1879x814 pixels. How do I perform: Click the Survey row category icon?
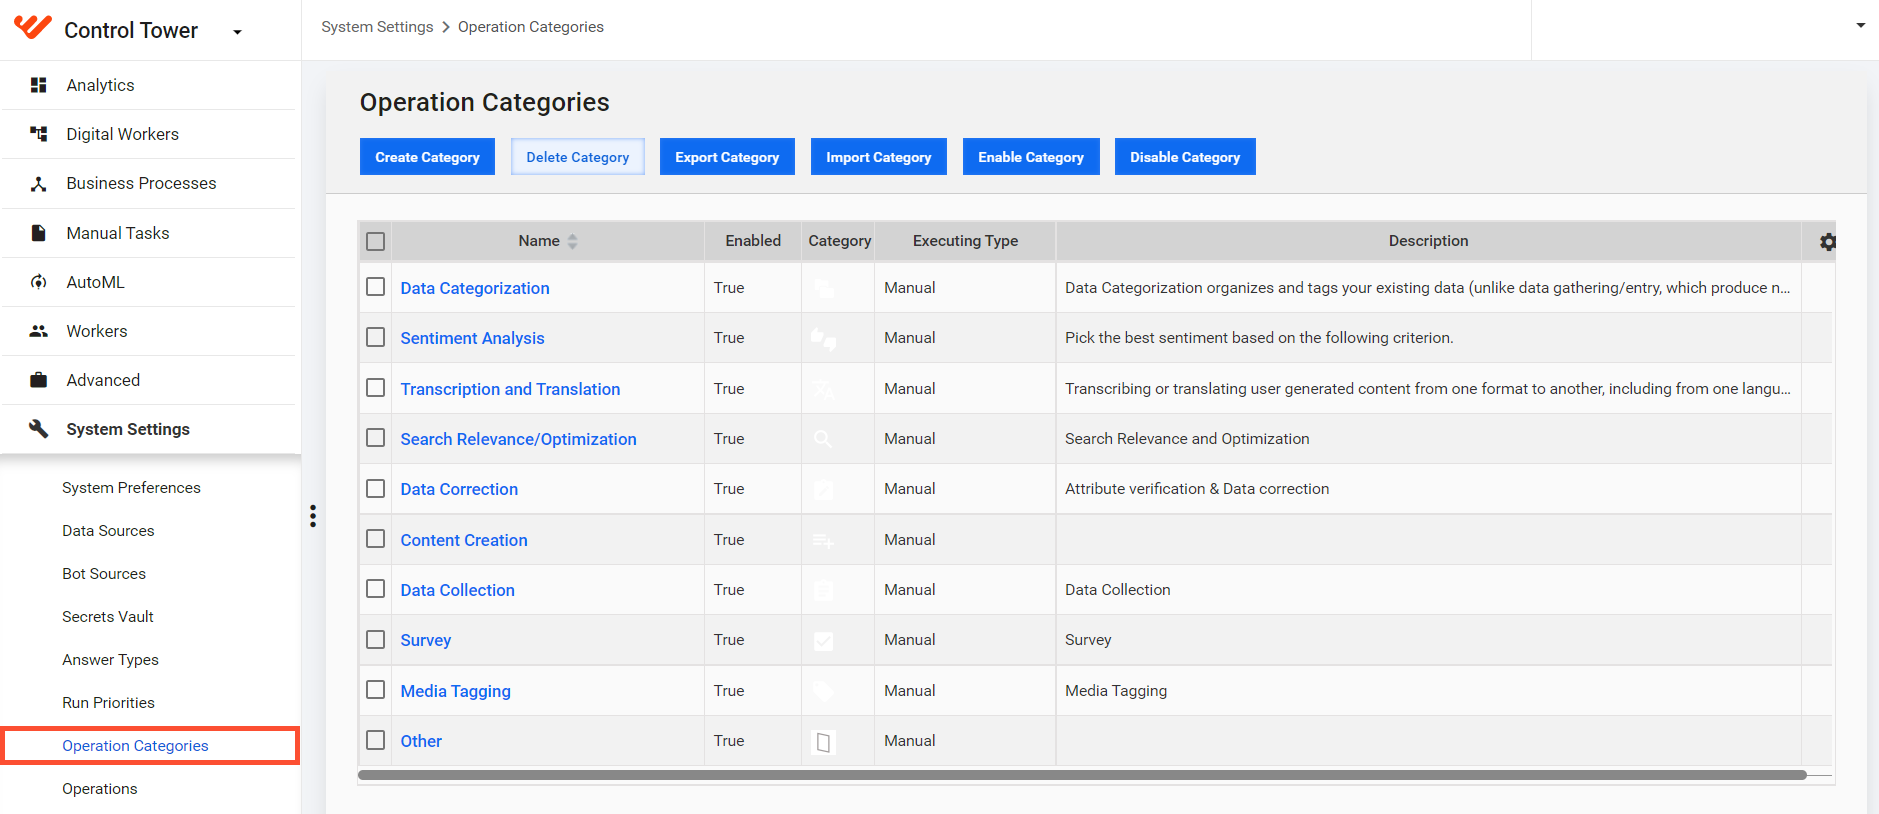pyautogui.click(x=823, y=641)
